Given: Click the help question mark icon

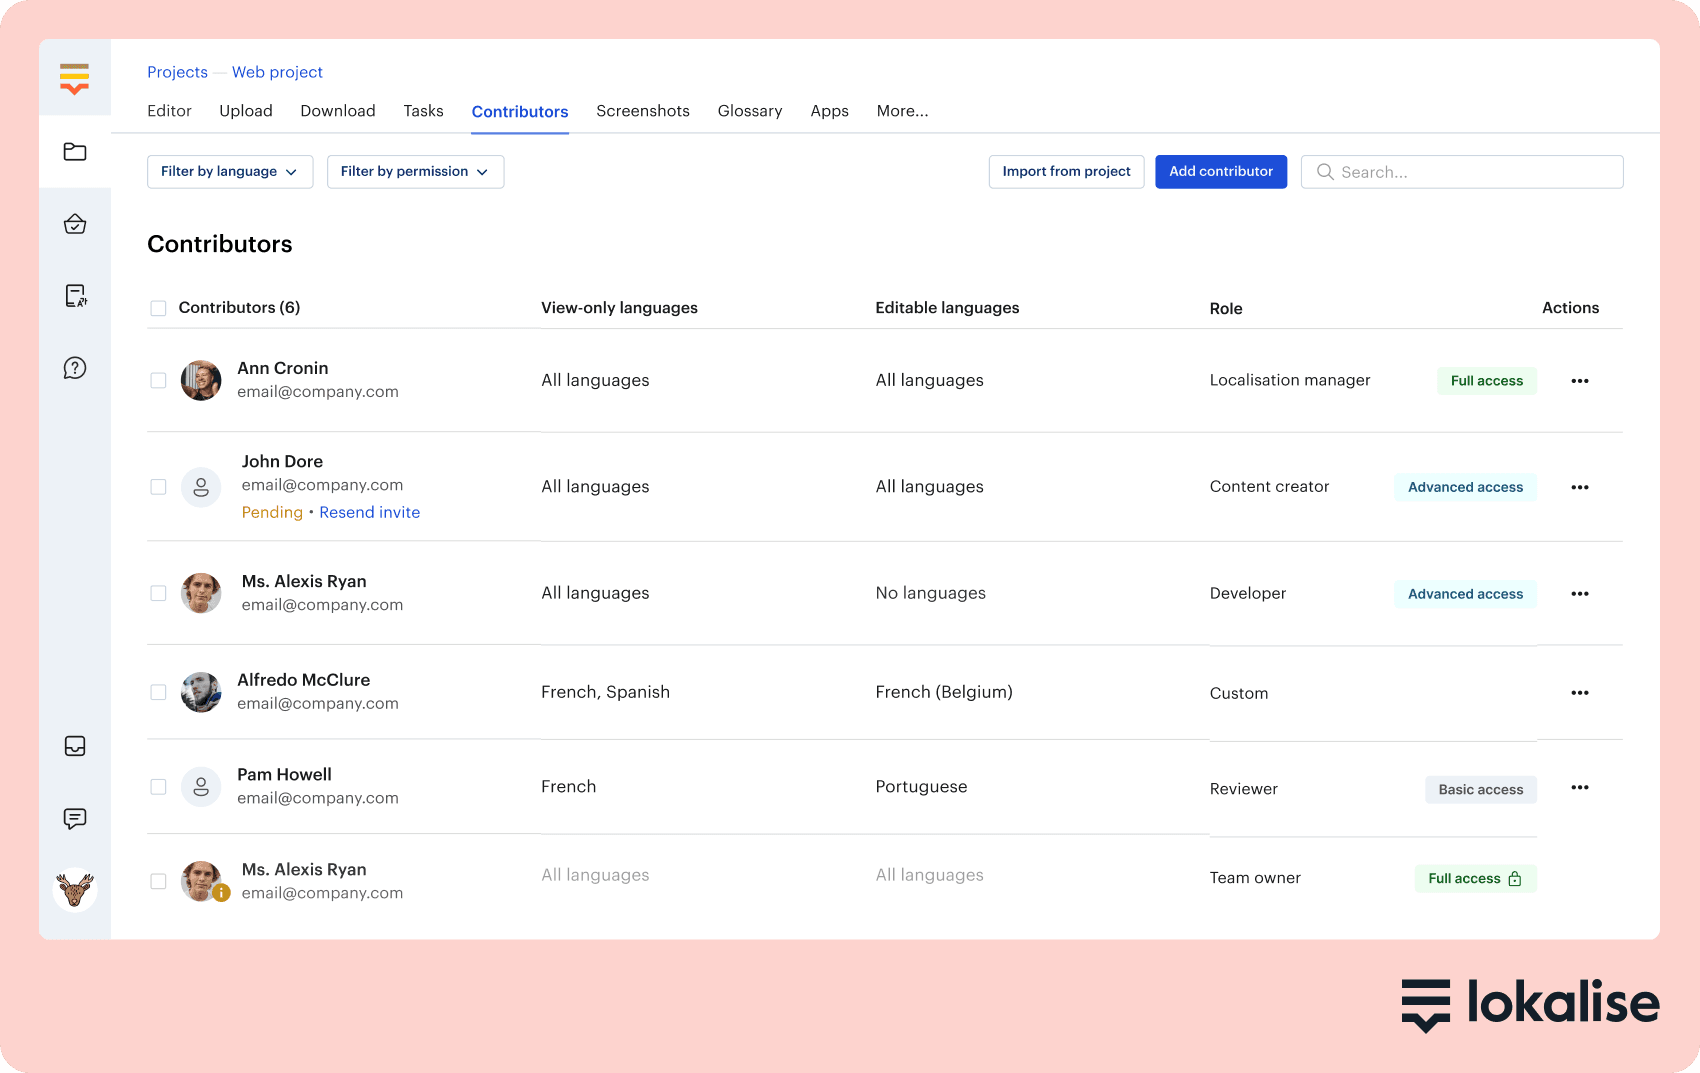Looking at the screenshot, I should coord(75,368).
